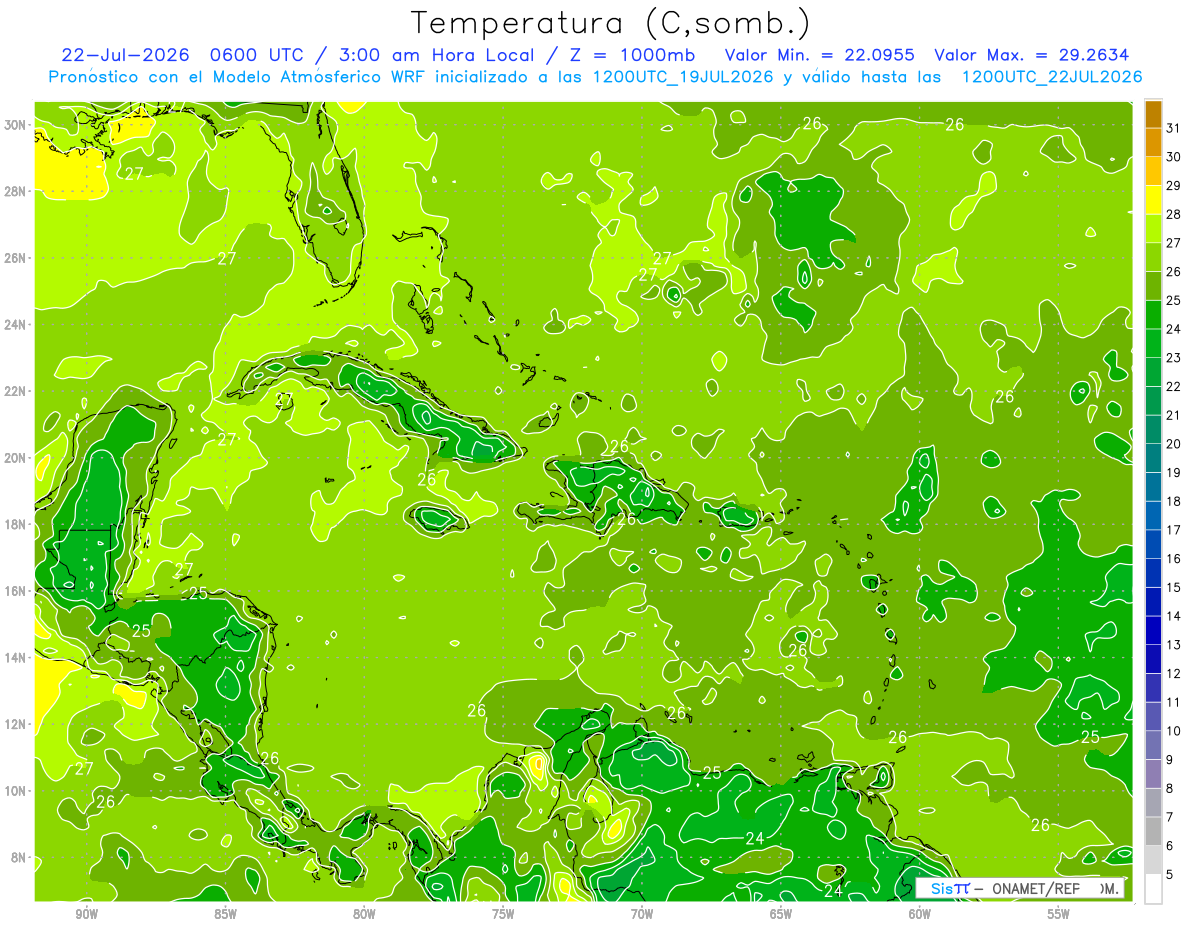Click the "65W" longitude axis label
This screenshot has height=927, width=1200.
pyautogui.click(x=781, y=915)
